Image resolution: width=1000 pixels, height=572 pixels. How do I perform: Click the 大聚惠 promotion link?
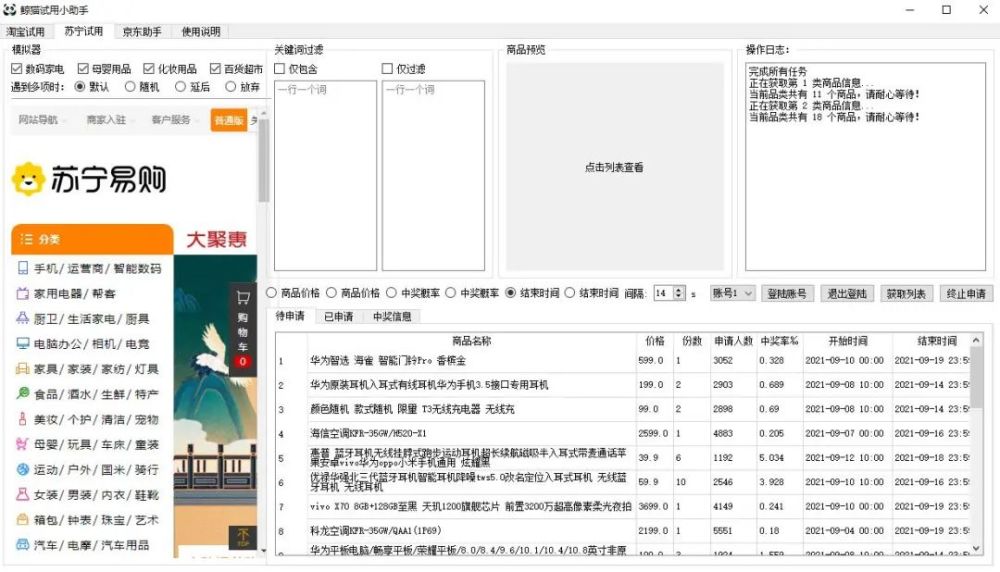(216, 239)
